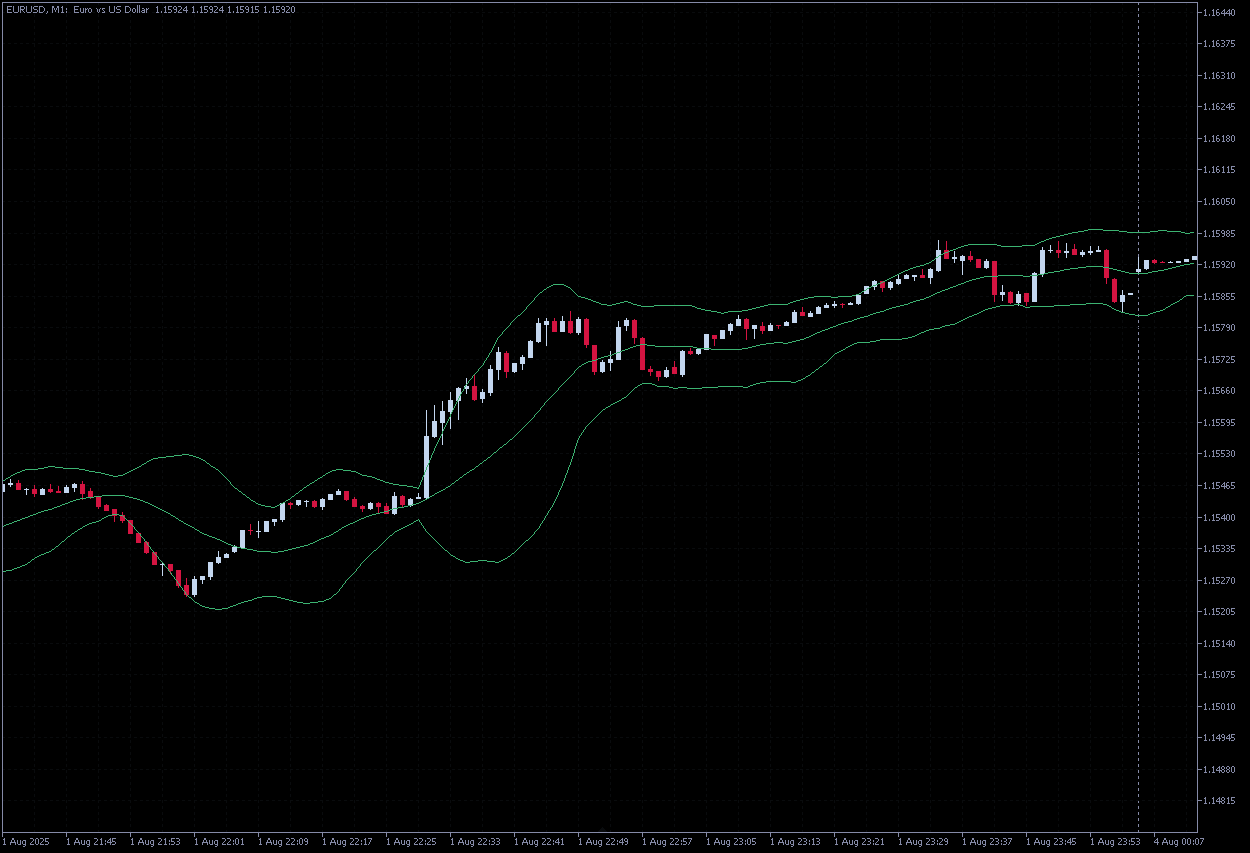Select the '1 Aug 22:25' time axis label
Viewport: 1250px width, 853px height.
coord(411,841)
